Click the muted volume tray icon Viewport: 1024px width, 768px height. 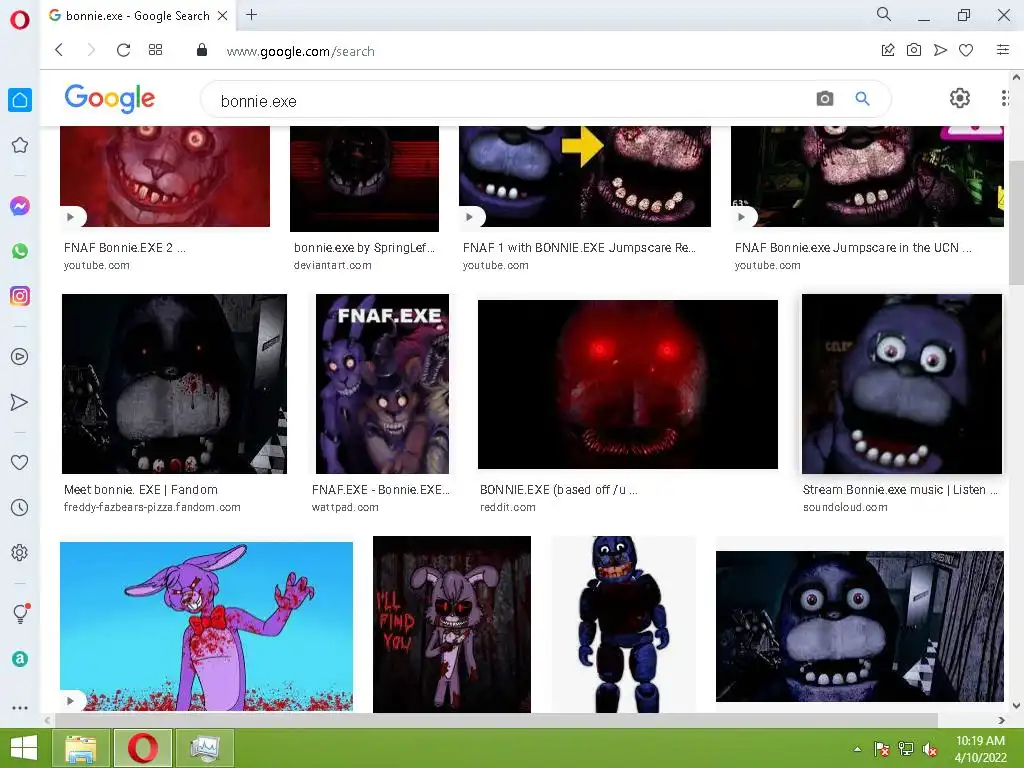pos(930,749)
